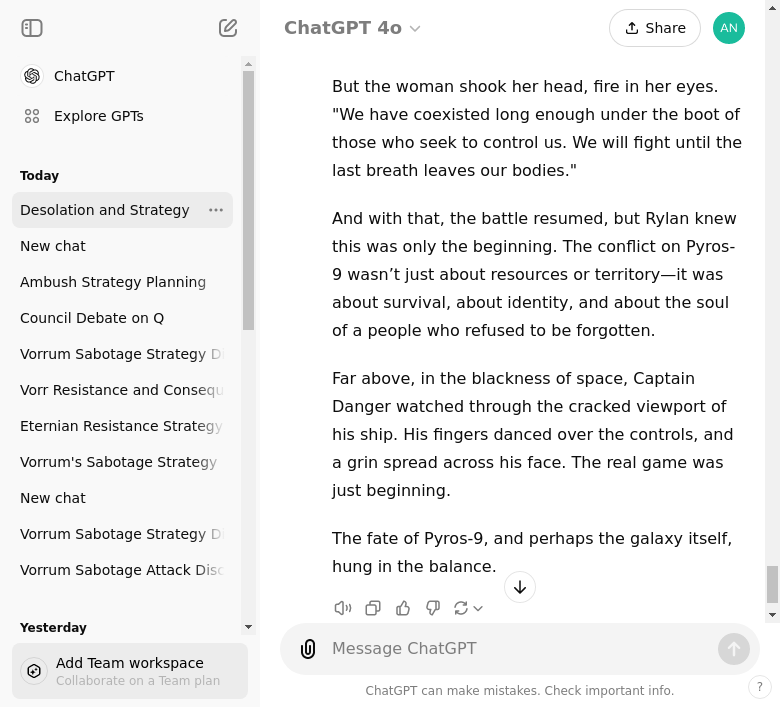Click the sidebar scrollbar down arrow
780x707 pixels.
point(249,627)
